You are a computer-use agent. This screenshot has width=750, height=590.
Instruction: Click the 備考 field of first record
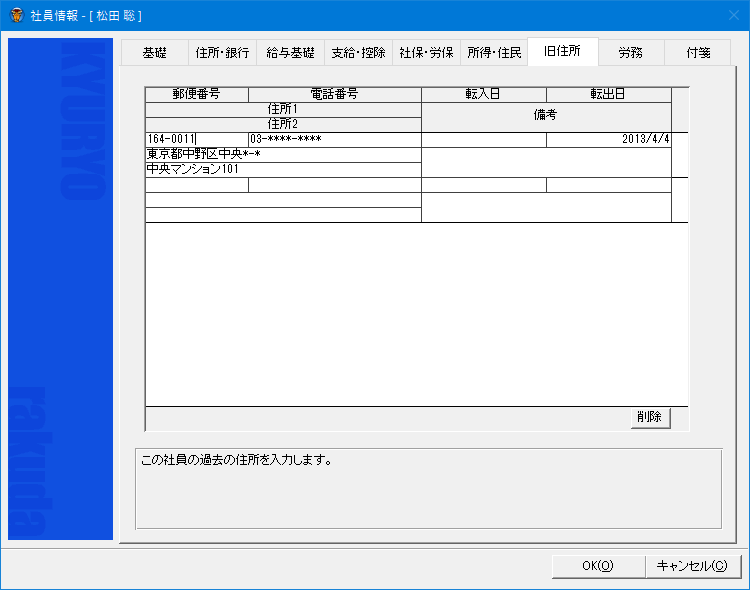point(546,162)
